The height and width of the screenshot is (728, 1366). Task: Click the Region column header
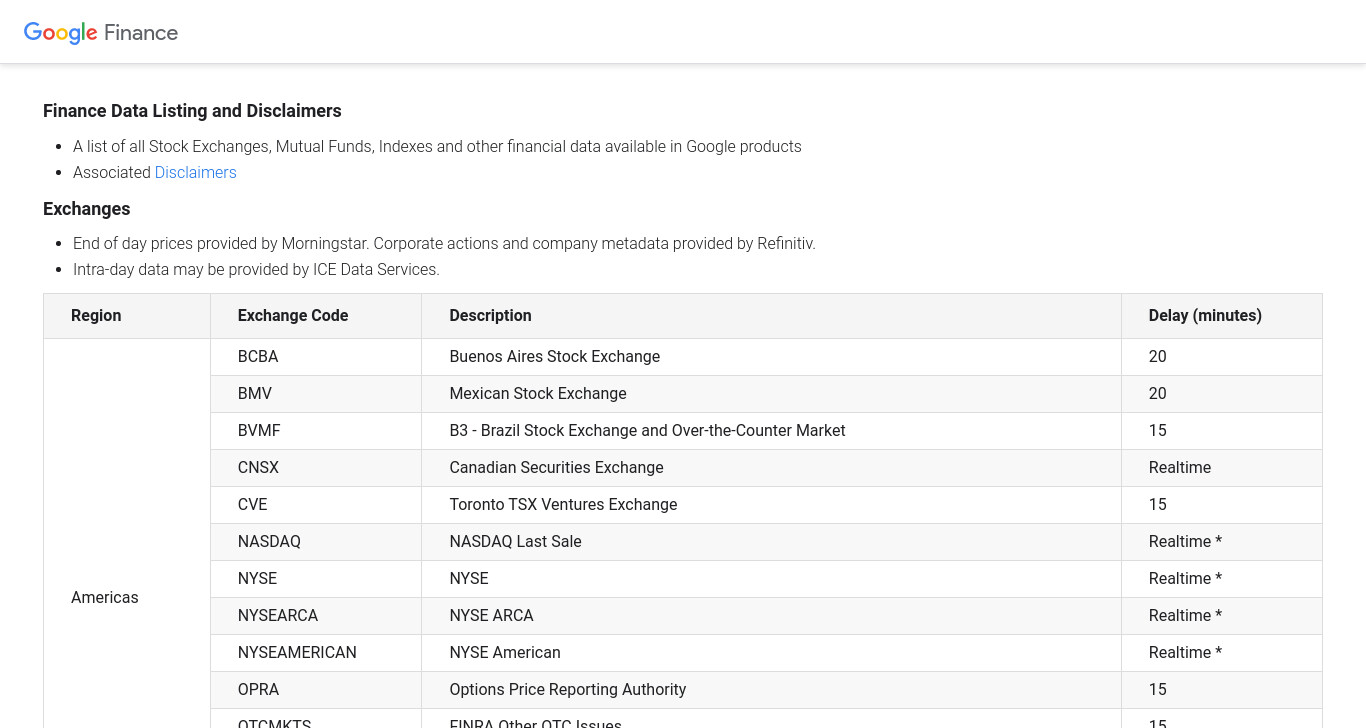(127, 316)
